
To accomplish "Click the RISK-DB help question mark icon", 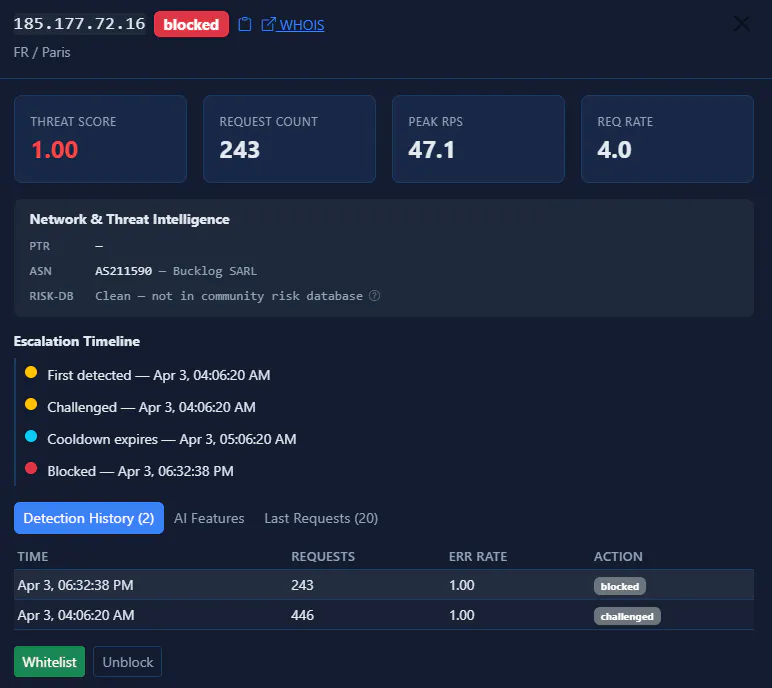I will click(374, 295).
